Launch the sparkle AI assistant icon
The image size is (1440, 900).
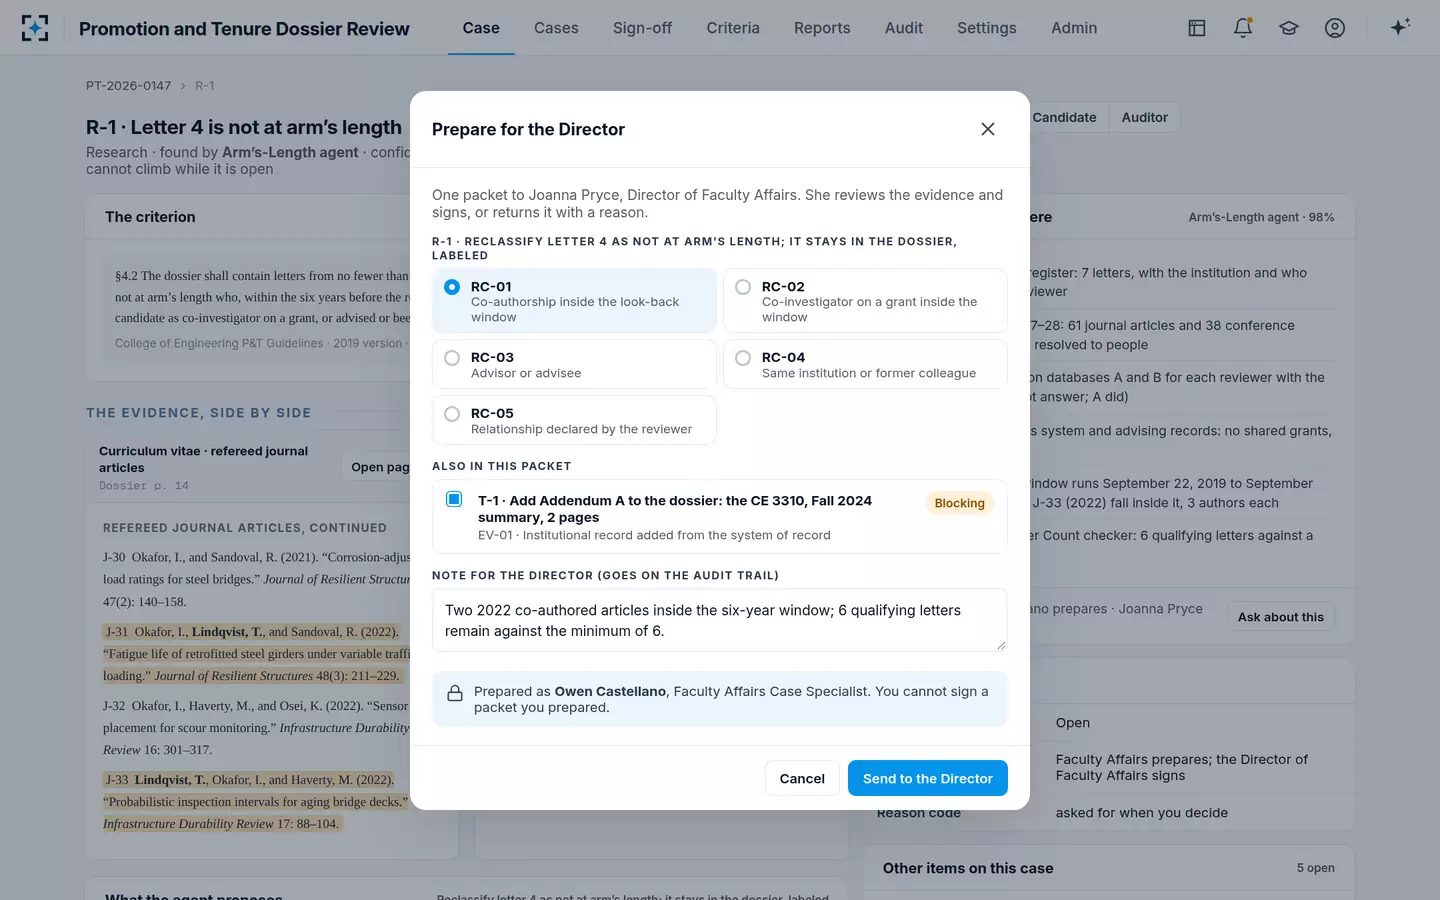click(1400, 28)
